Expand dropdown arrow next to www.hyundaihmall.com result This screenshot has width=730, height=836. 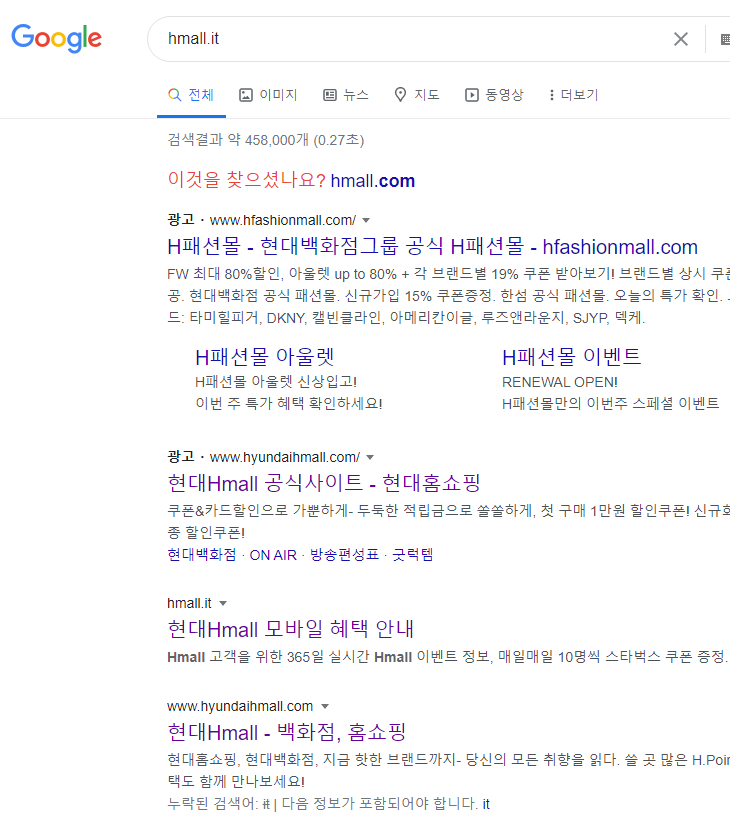(x=325, y=706)
